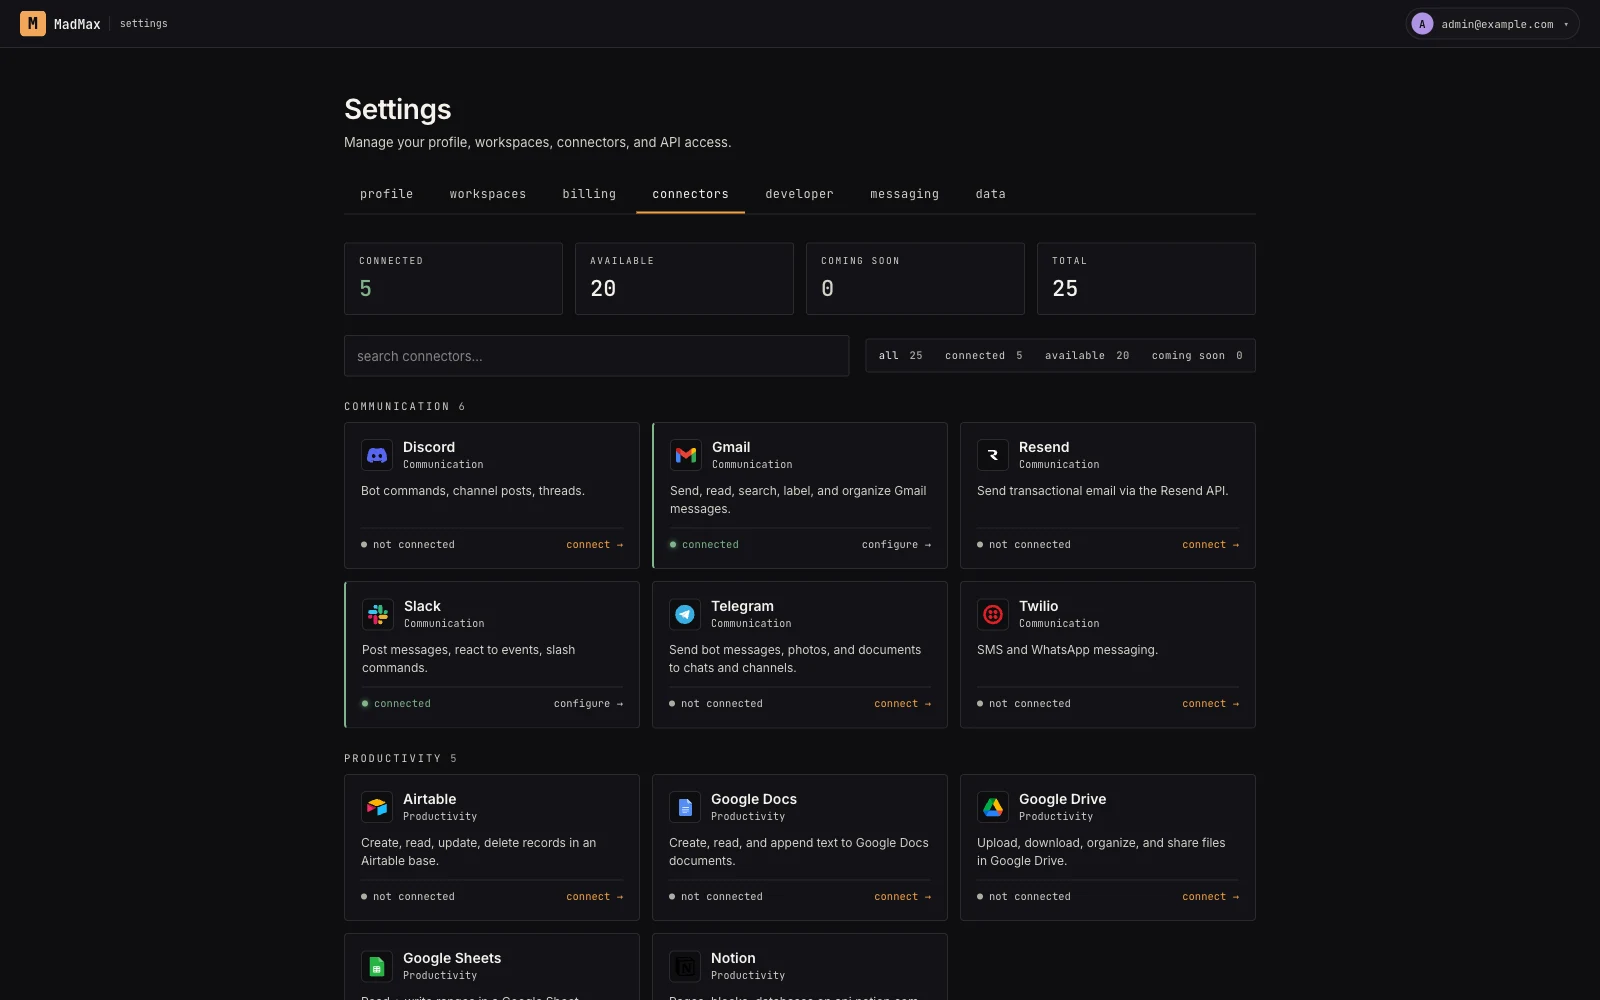Click the Coming Soon 0 stat card

[x=915, y=279]
